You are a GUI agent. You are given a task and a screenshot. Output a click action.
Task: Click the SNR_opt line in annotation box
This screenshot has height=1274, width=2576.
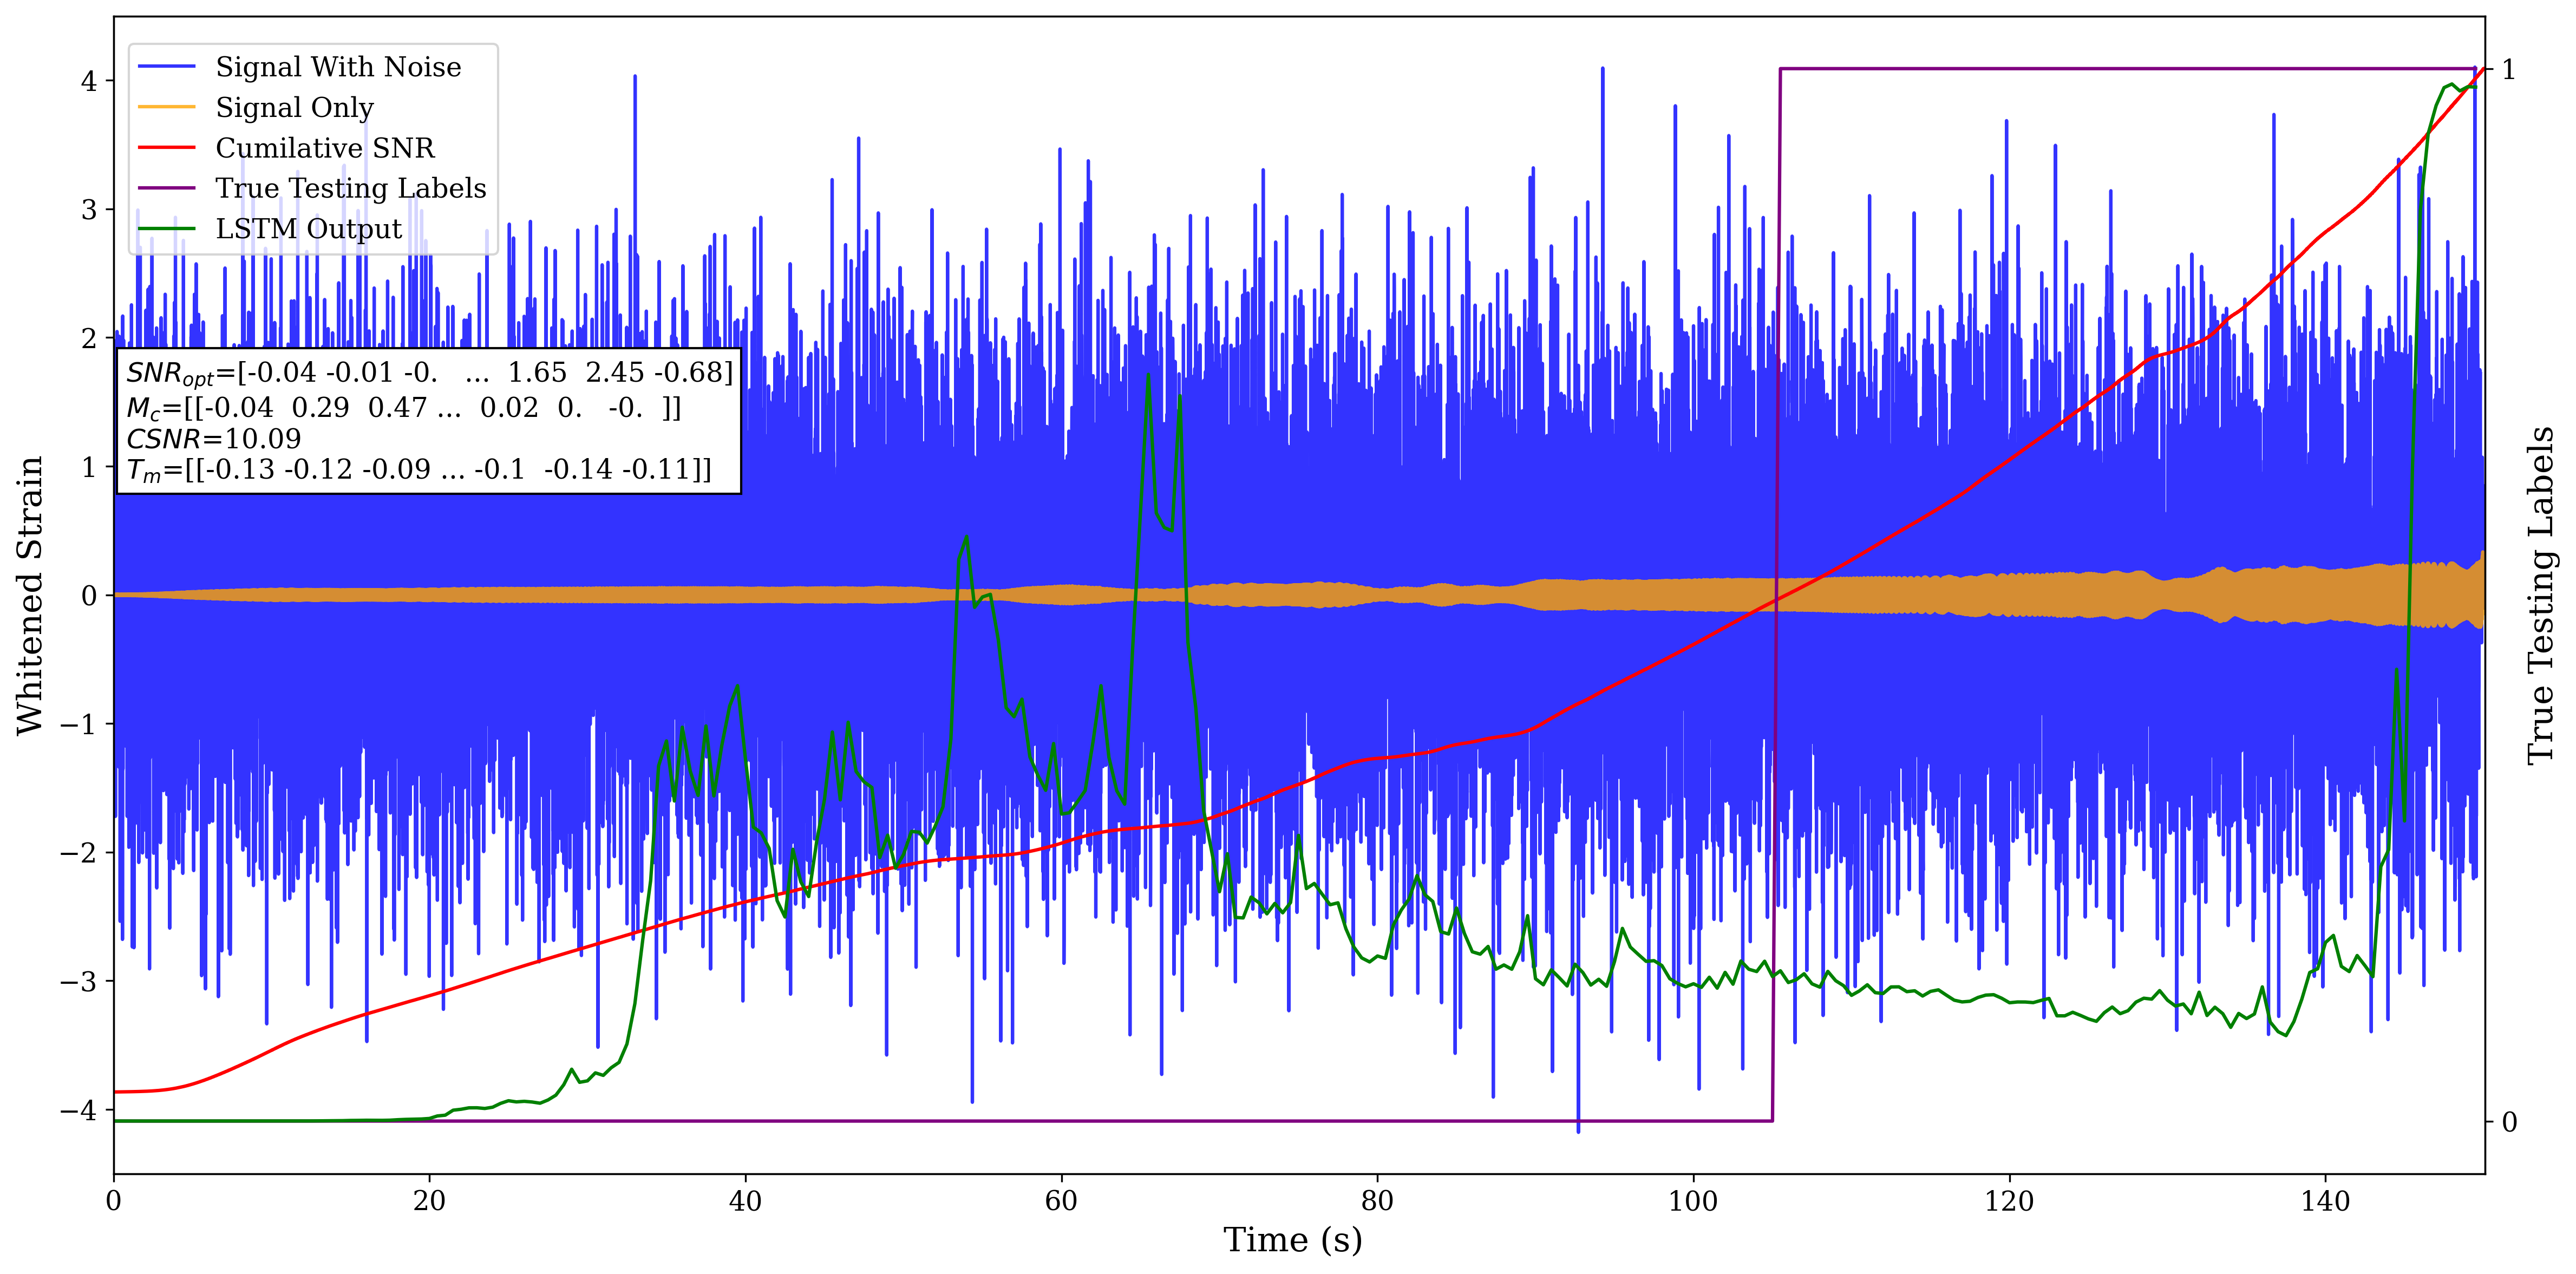430,373
